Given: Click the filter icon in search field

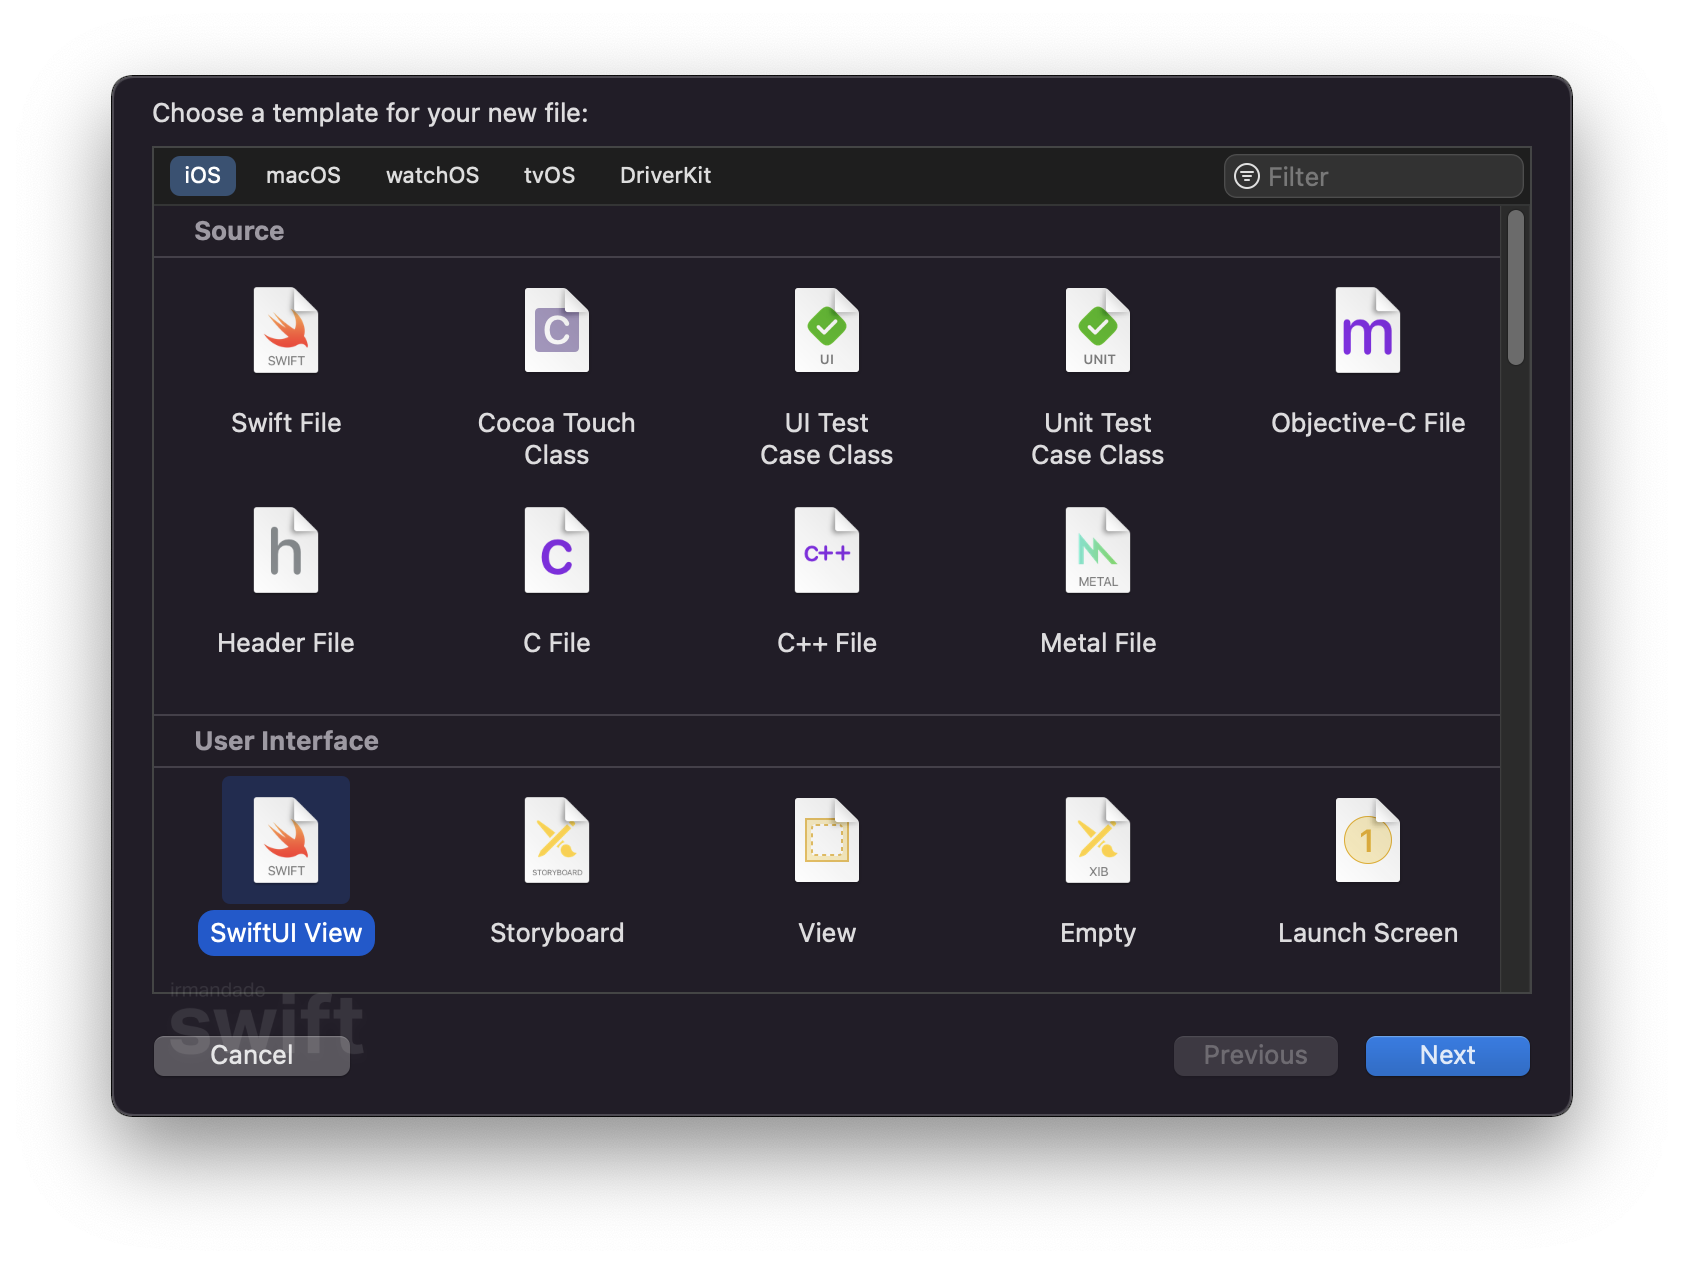Looking at the screenshot, I should [x=1247, y=176].
